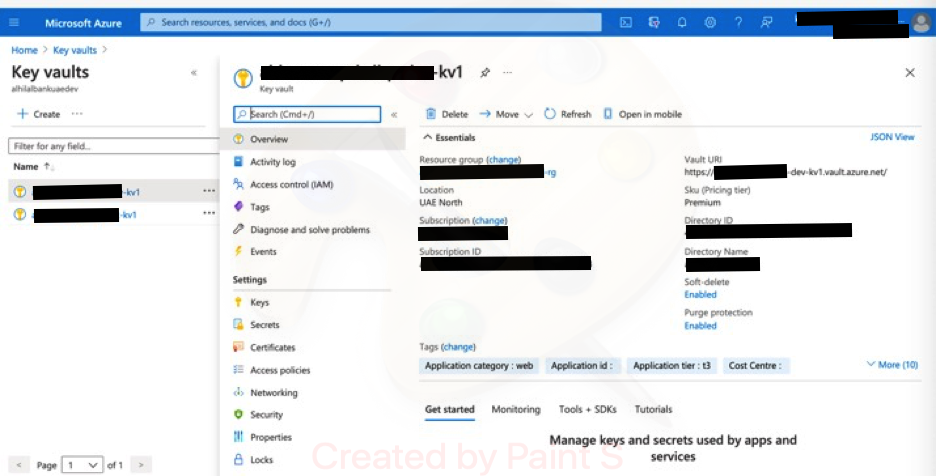Viewport: 936px width, 476px height.
Task: Open the user account avatar
Action: point(922,23)
